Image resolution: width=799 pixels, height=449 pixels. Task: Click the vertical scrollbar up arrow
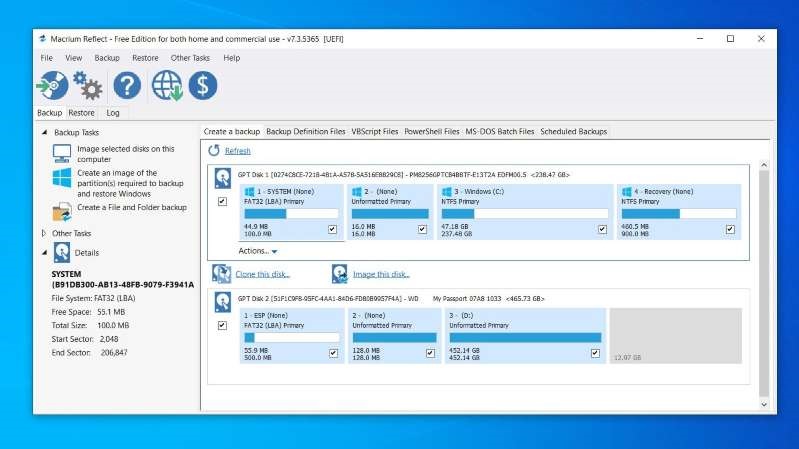tap(764, 165)
